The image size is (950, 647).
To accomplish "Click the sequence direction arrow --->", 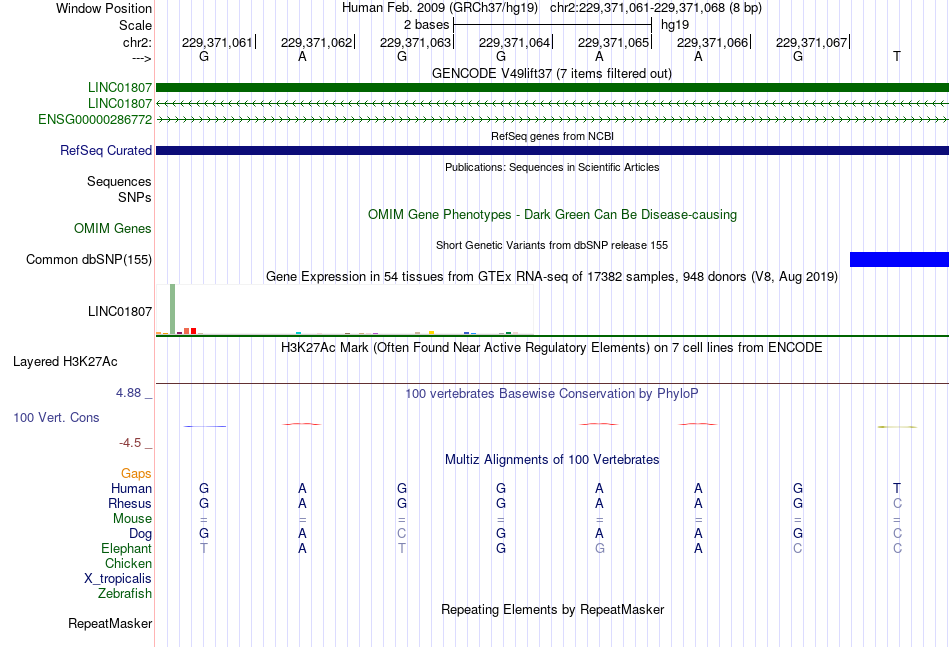I will (x=142, y=58).
